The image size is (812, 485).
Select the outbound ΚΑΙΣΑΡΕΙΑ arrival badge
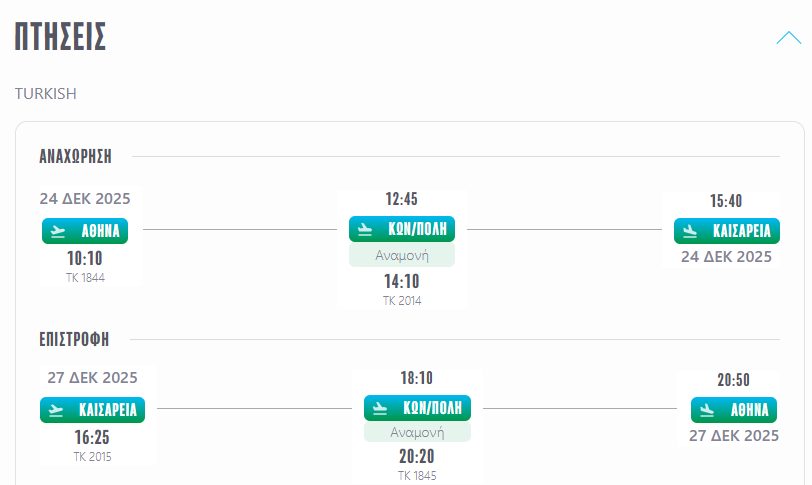coord(726,231)
